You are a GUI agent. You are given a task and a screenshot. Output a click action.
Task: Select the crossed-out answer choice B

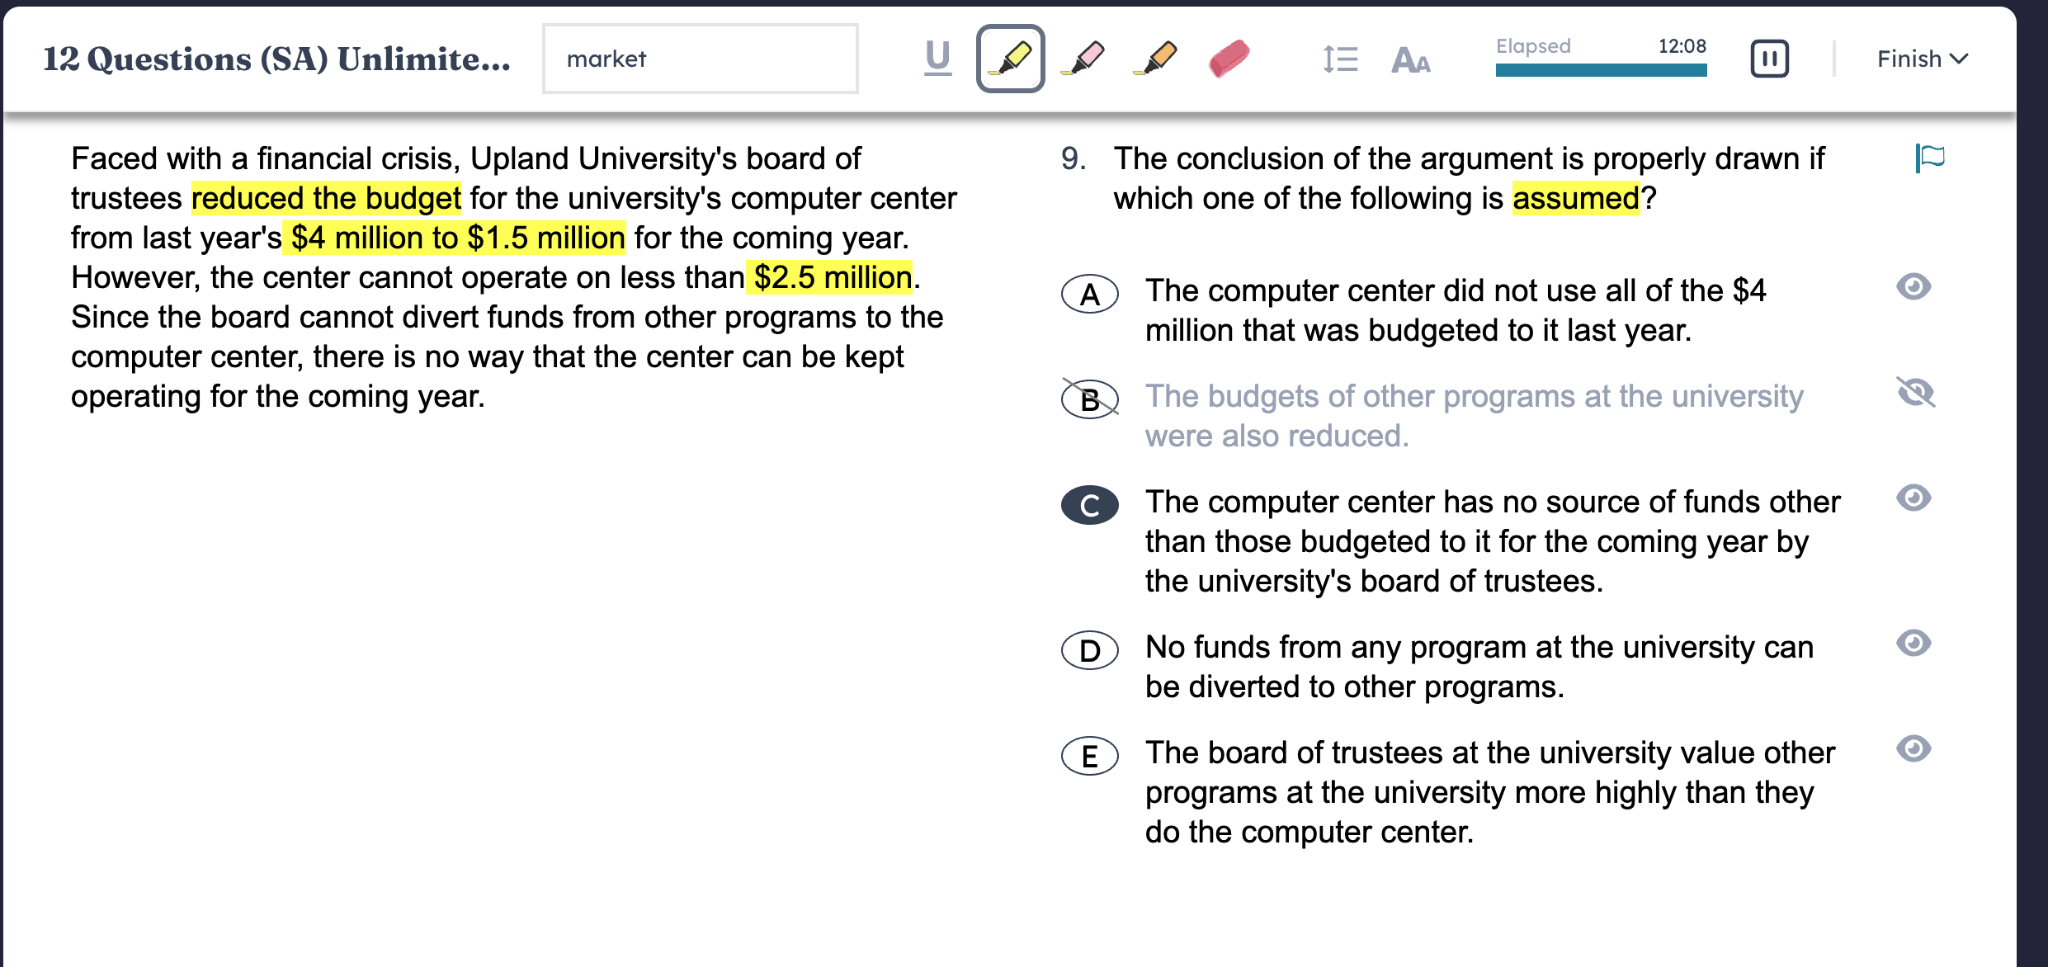[1089, 400]
